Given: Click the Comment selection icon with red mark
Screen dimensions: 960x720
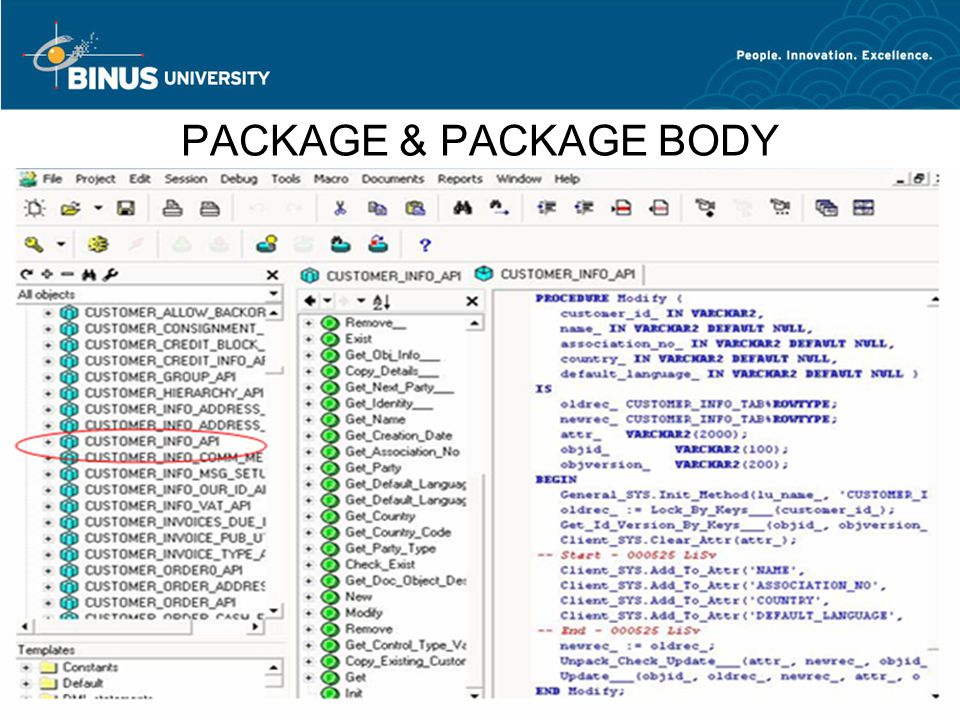Looking at the screenshot, I should 621,208.
